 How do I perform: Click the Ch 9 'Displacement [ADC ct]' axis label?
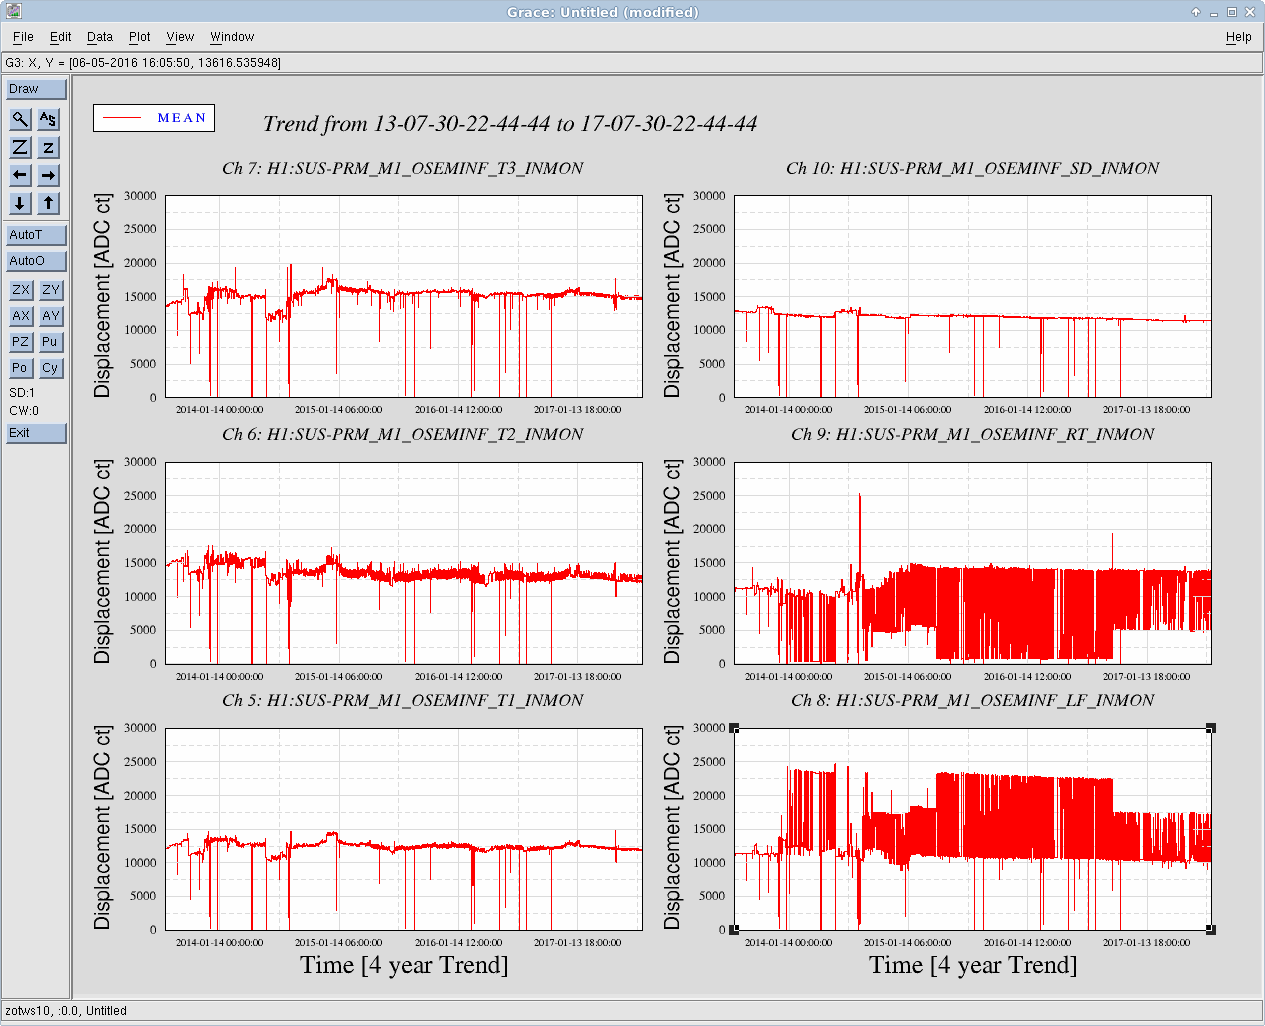[x=672, y=562]
